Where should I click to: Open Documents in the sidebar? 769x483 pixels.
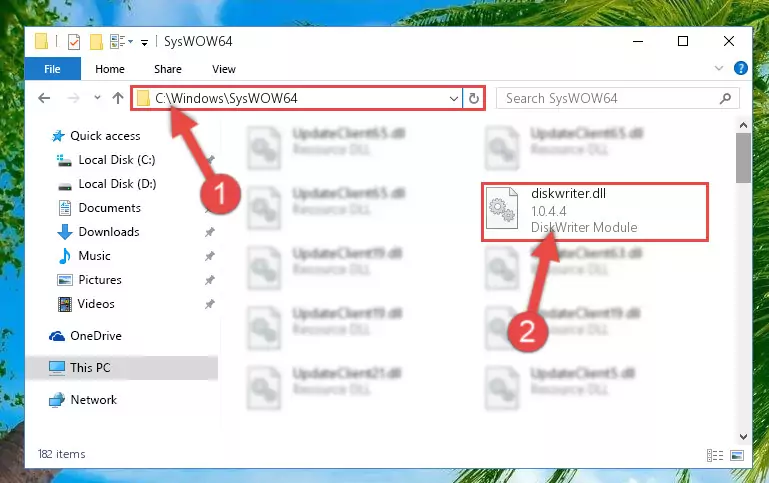click(x=109, y=208)
